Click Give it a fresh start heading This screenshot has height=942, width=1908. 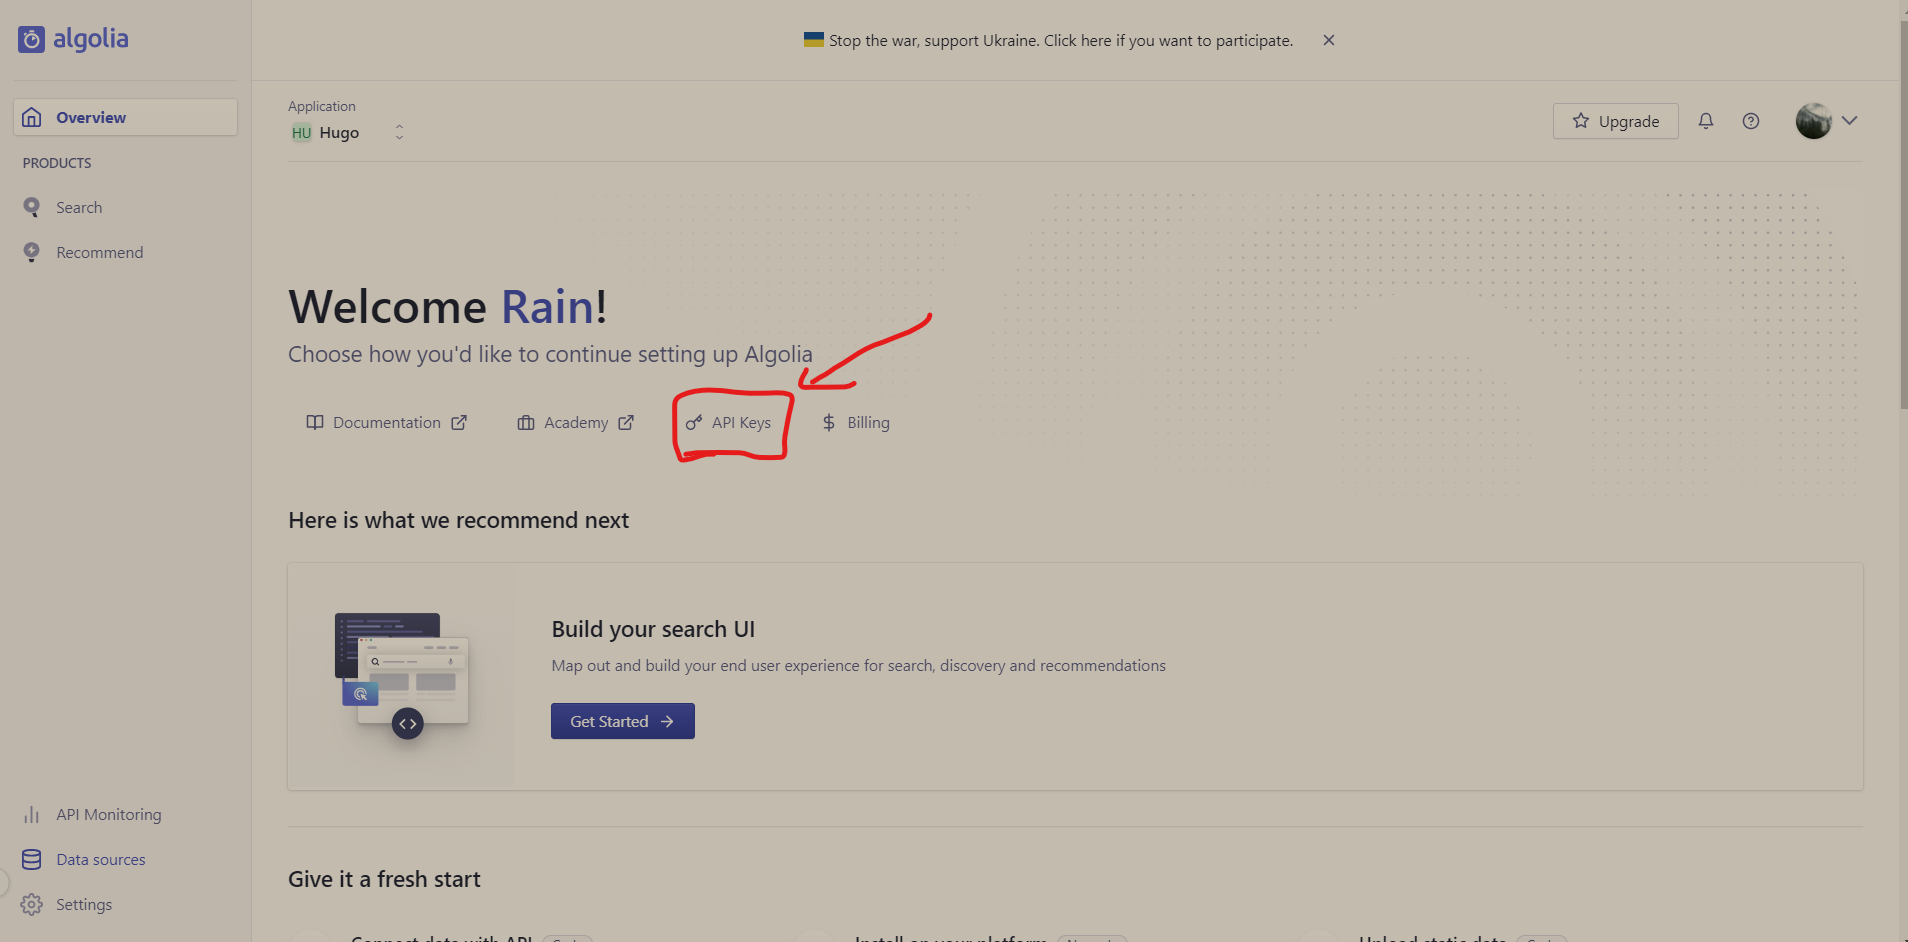pos(384,879)
